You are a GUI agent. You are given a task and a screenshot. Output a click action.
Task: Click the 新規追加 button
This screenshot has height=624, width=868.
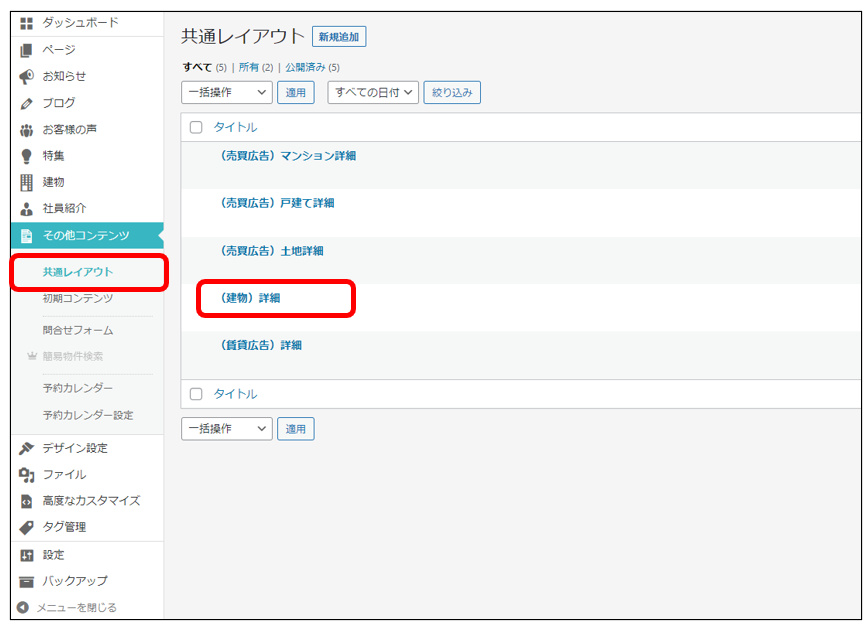point(339,37)
